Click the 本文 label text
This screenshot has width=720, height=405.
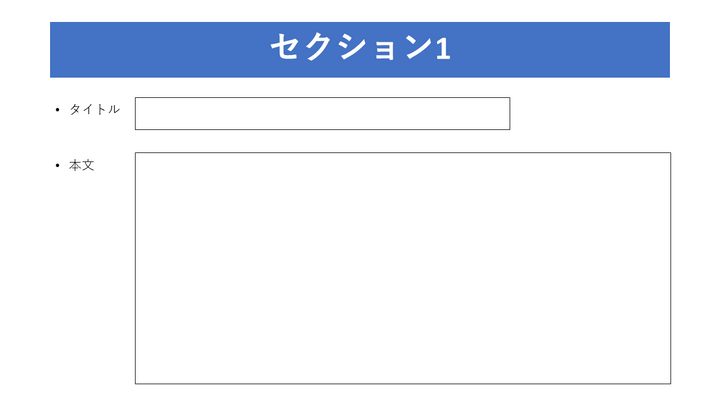coord(82,165)
